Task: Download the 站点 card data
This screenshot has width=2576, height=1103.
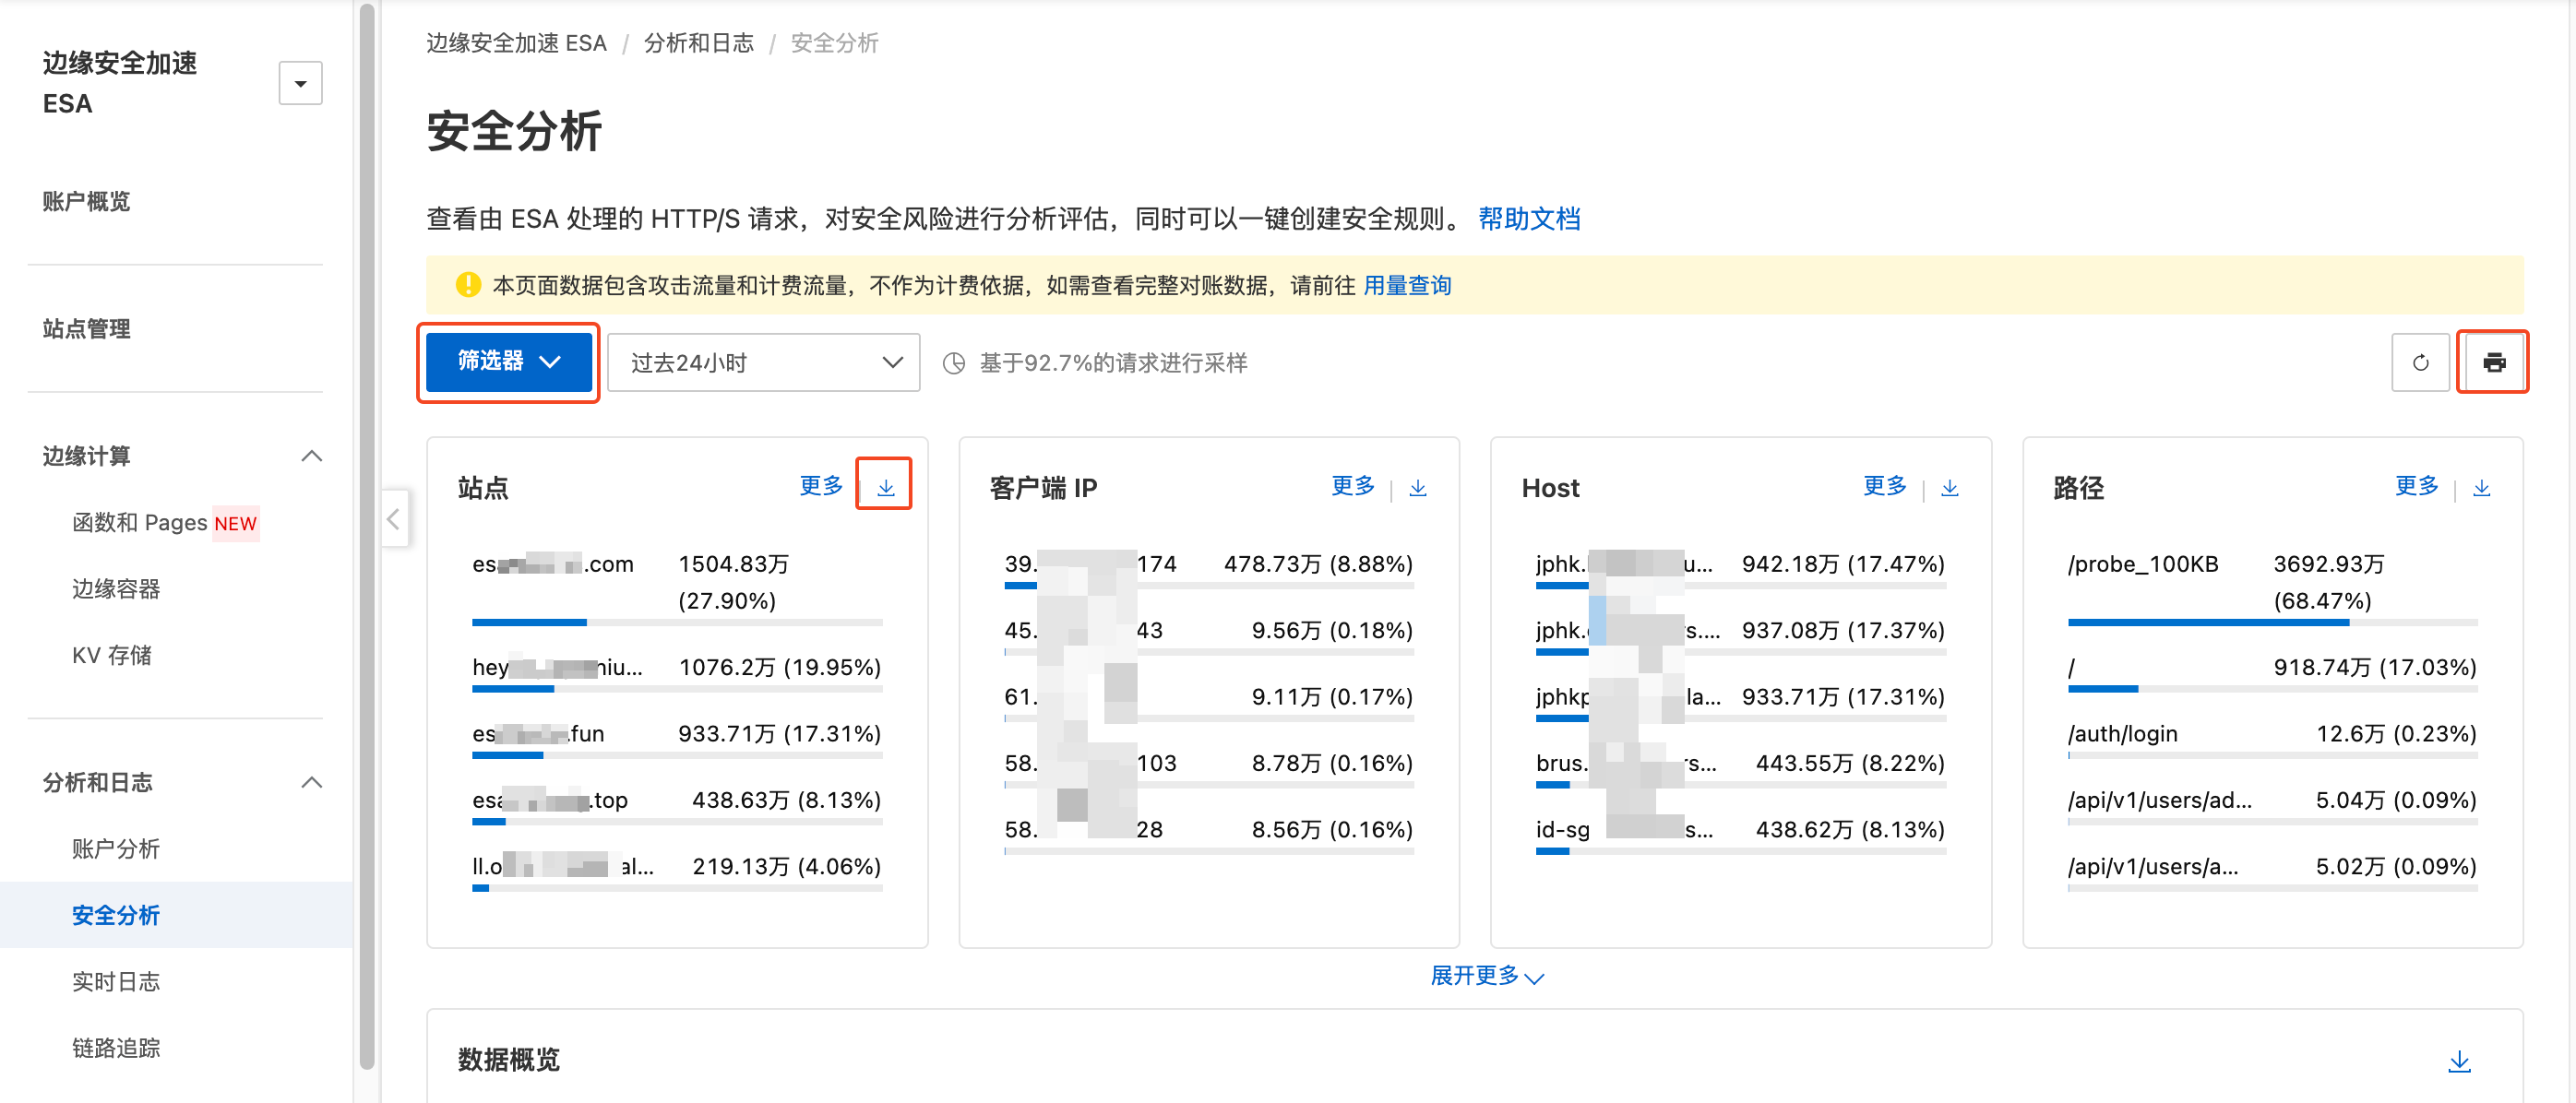Action: pos(885,487)
